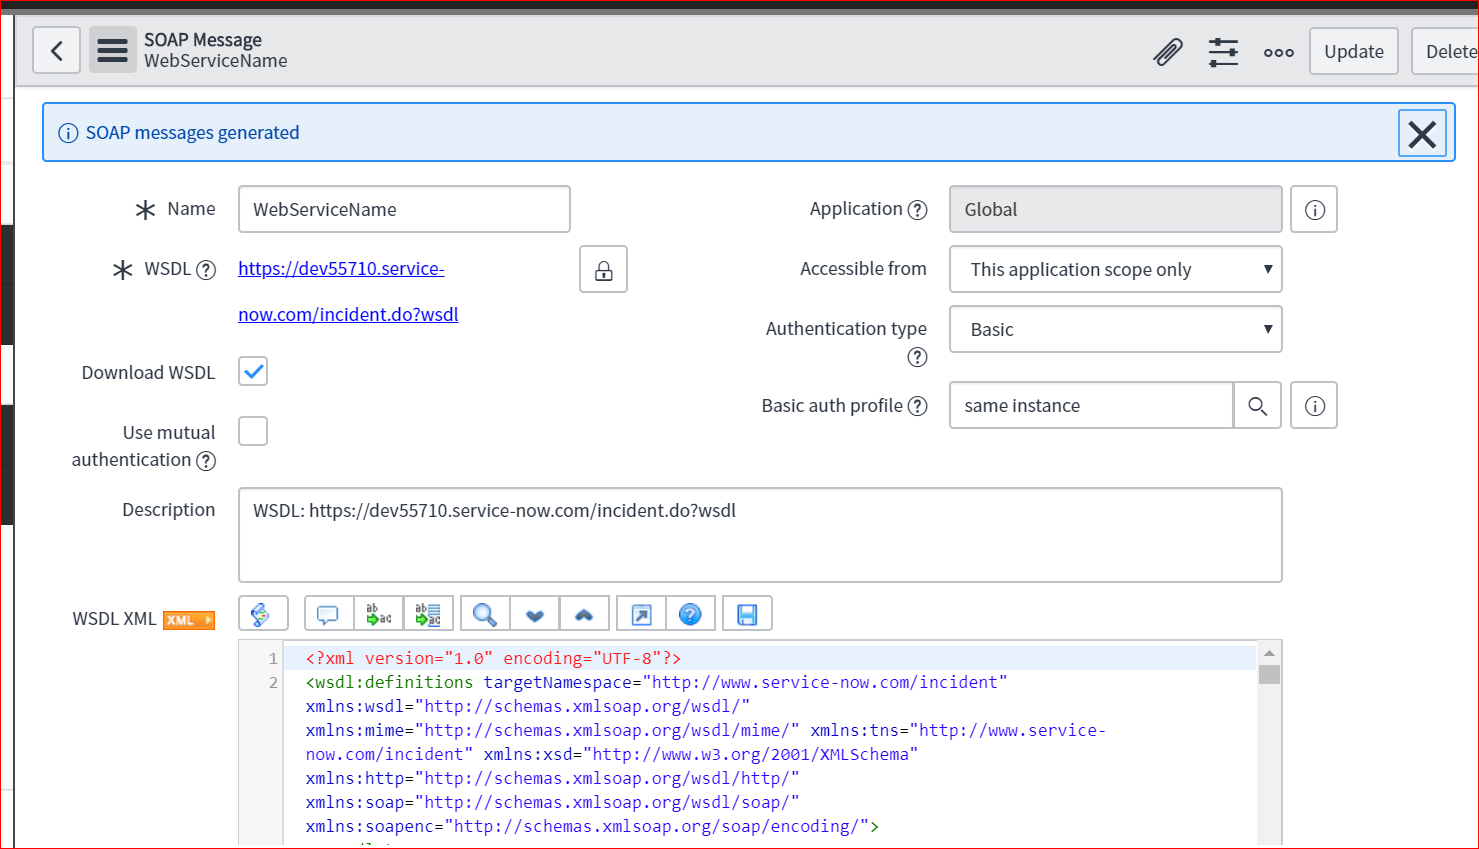Click replace in XML editor toolbar
This screenshot has width=1479, height=849.
379,614
